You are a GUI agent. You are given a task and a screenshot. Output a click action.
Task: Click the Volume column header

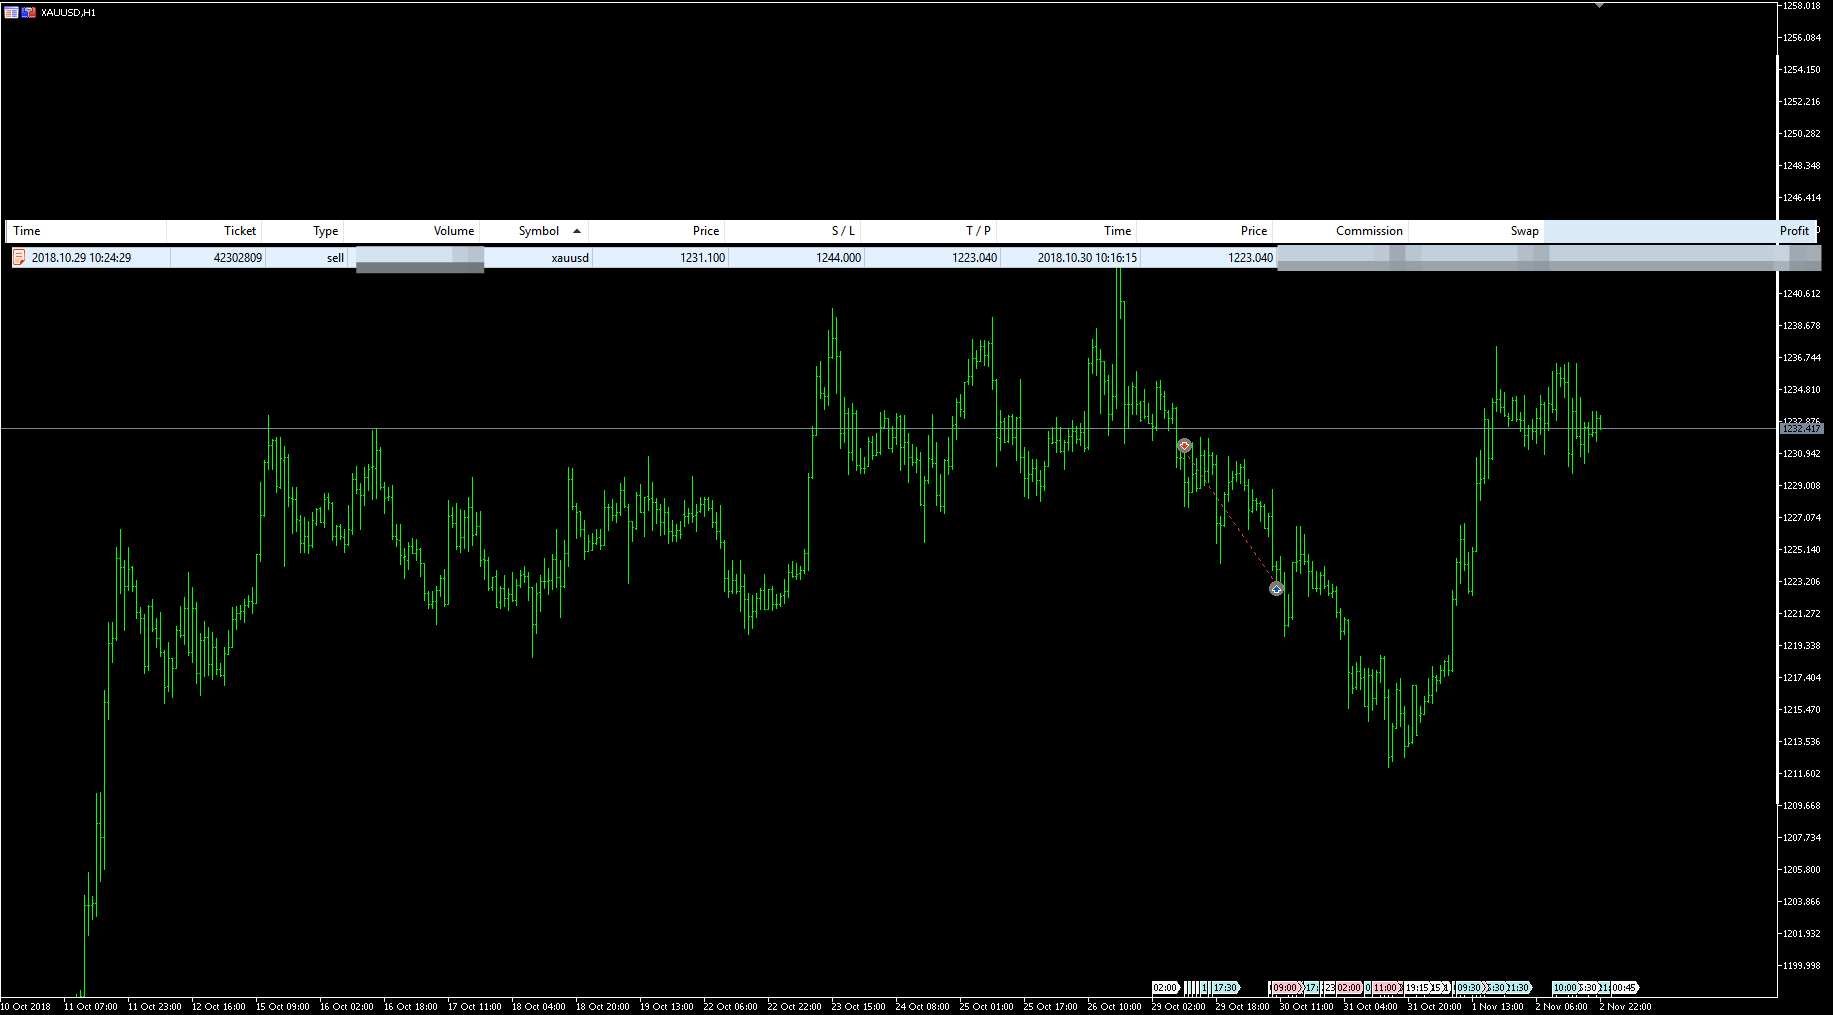pyautogui.click(x=453, y=231)
